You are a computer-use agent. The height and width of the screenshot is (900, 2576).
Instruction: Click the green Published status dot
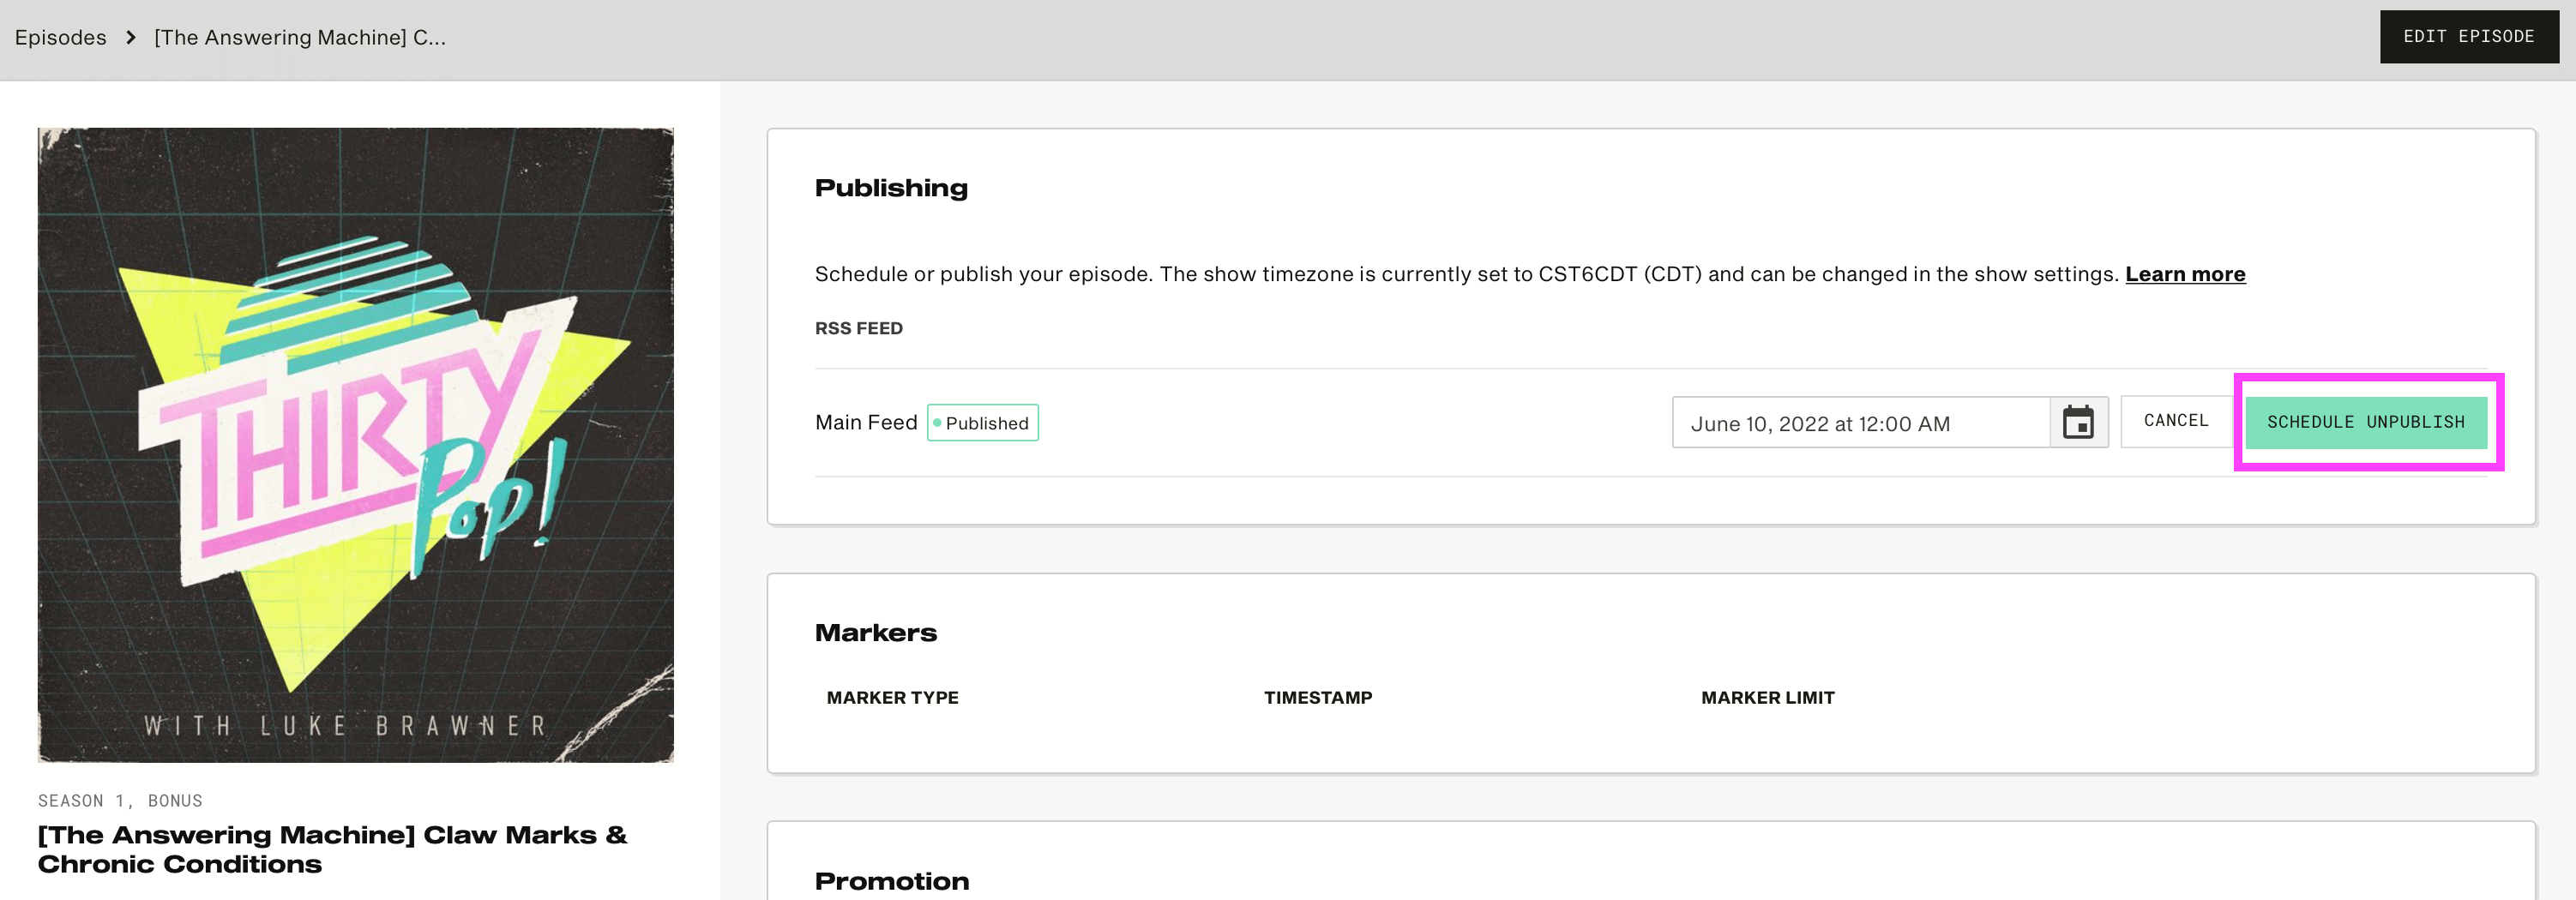click(937, 423)
